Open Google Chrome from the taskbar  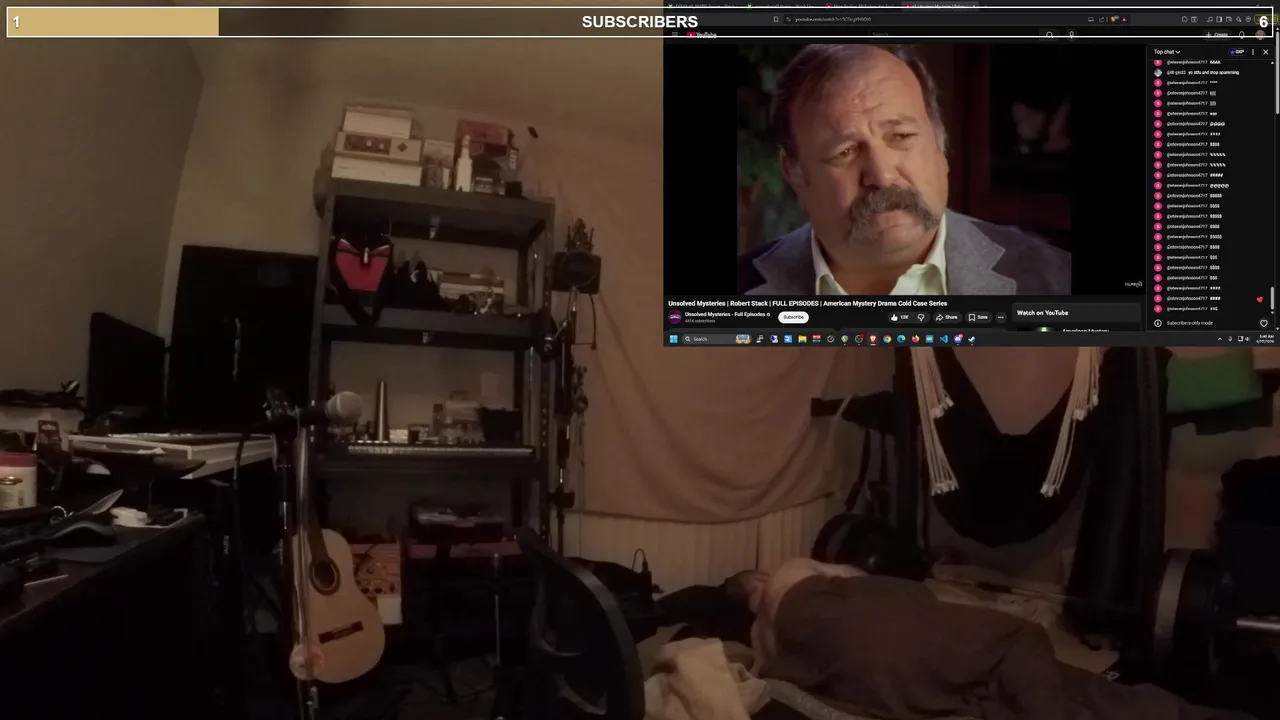(x=887, y=339)
